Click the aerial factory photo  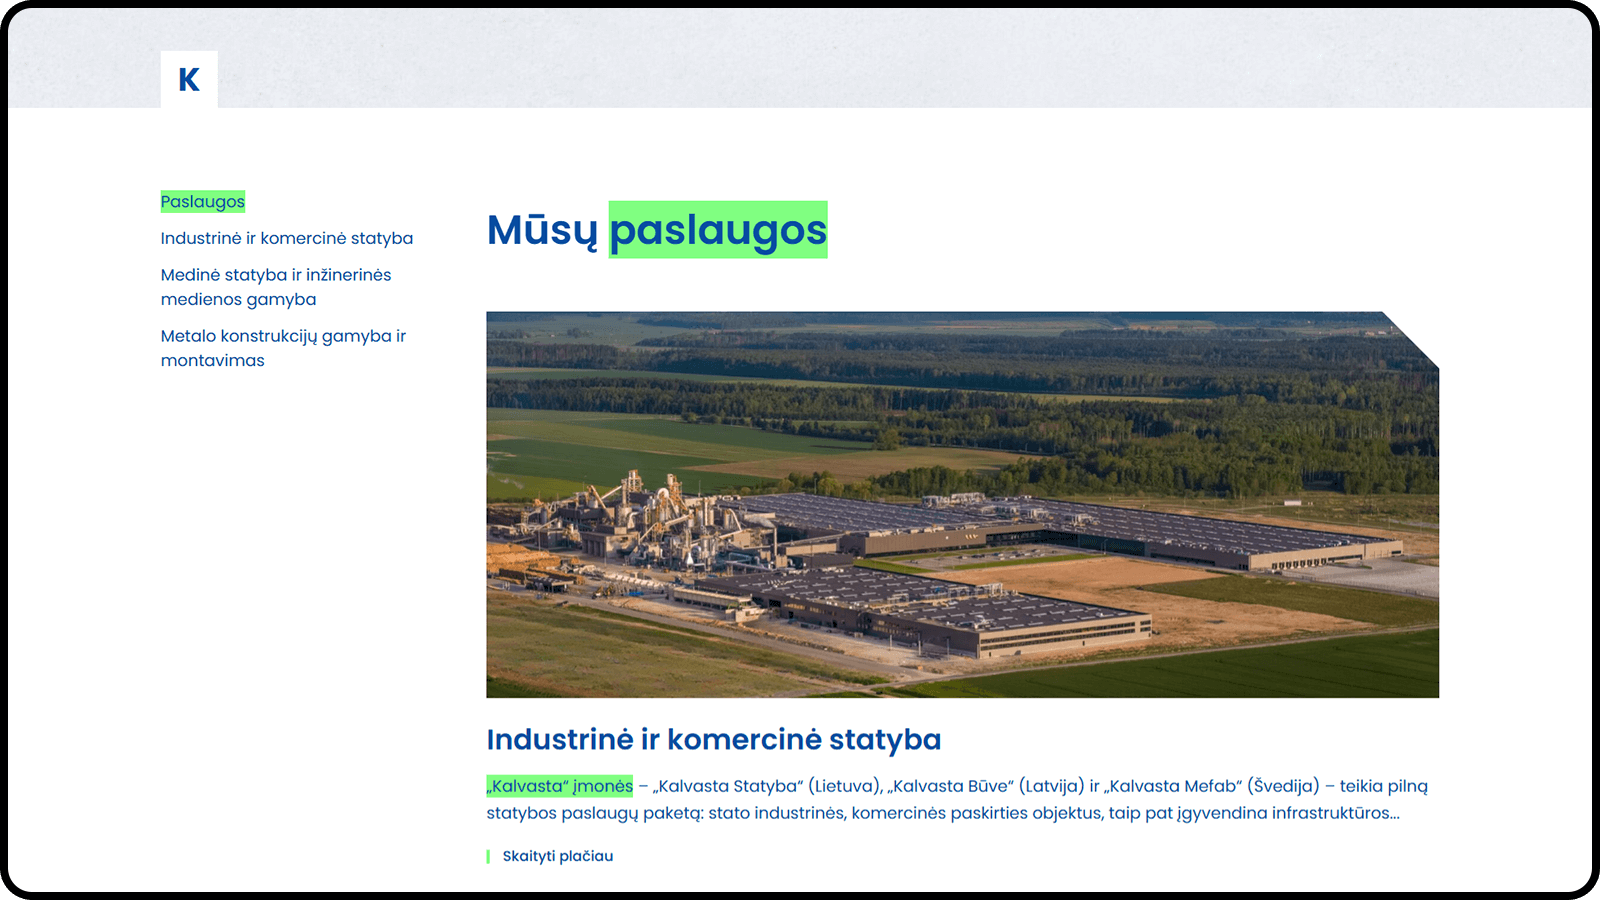point(962,505)
